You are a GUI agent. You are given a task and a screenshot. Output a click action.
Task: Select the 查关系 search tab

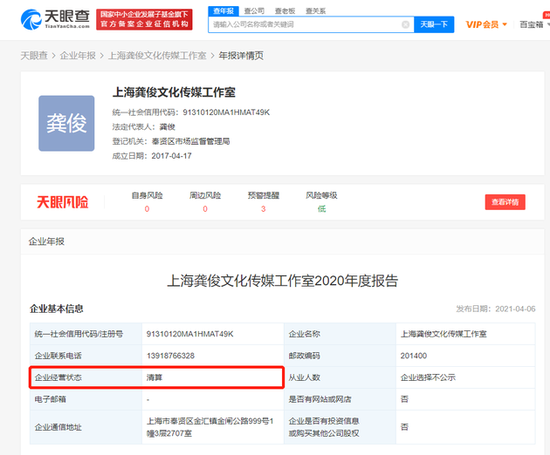[x=316, y=11]
